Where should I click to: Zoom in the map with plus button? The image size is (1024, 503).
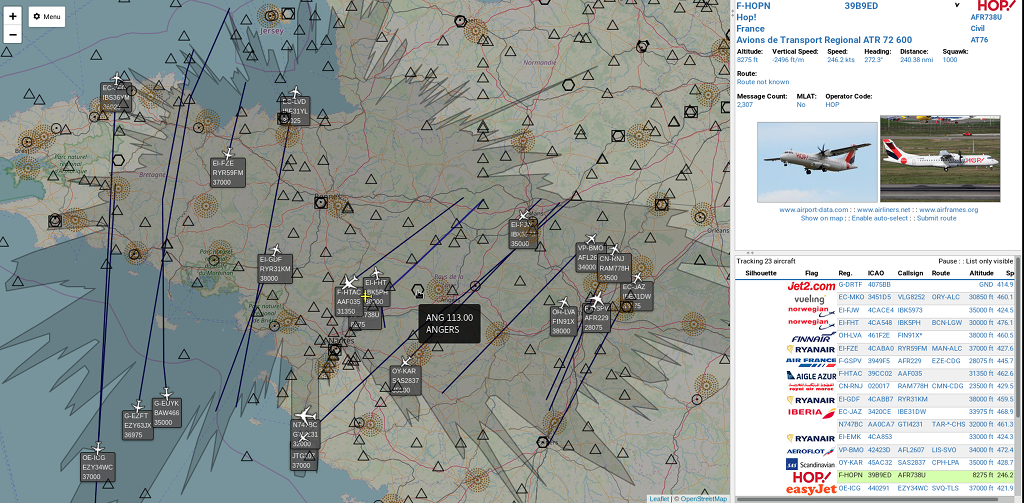pos(12,16)
